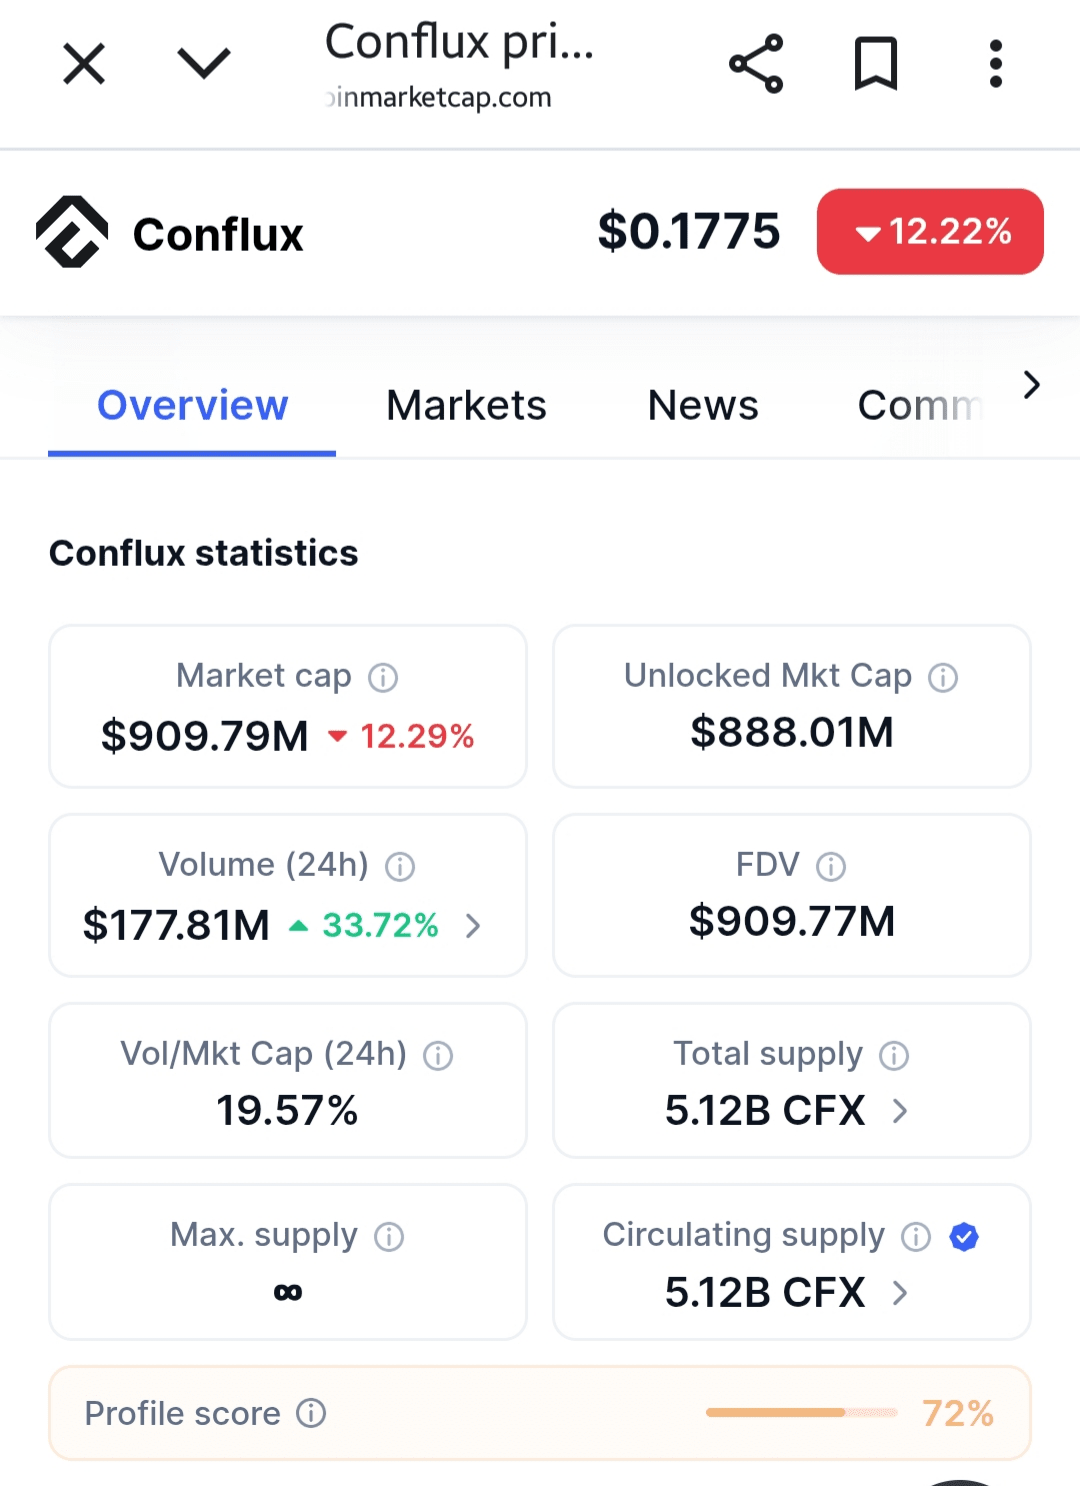This screenshot has height=1486, width=1080.
Task: Click the red 12.22% change badge
Action: 930,231
